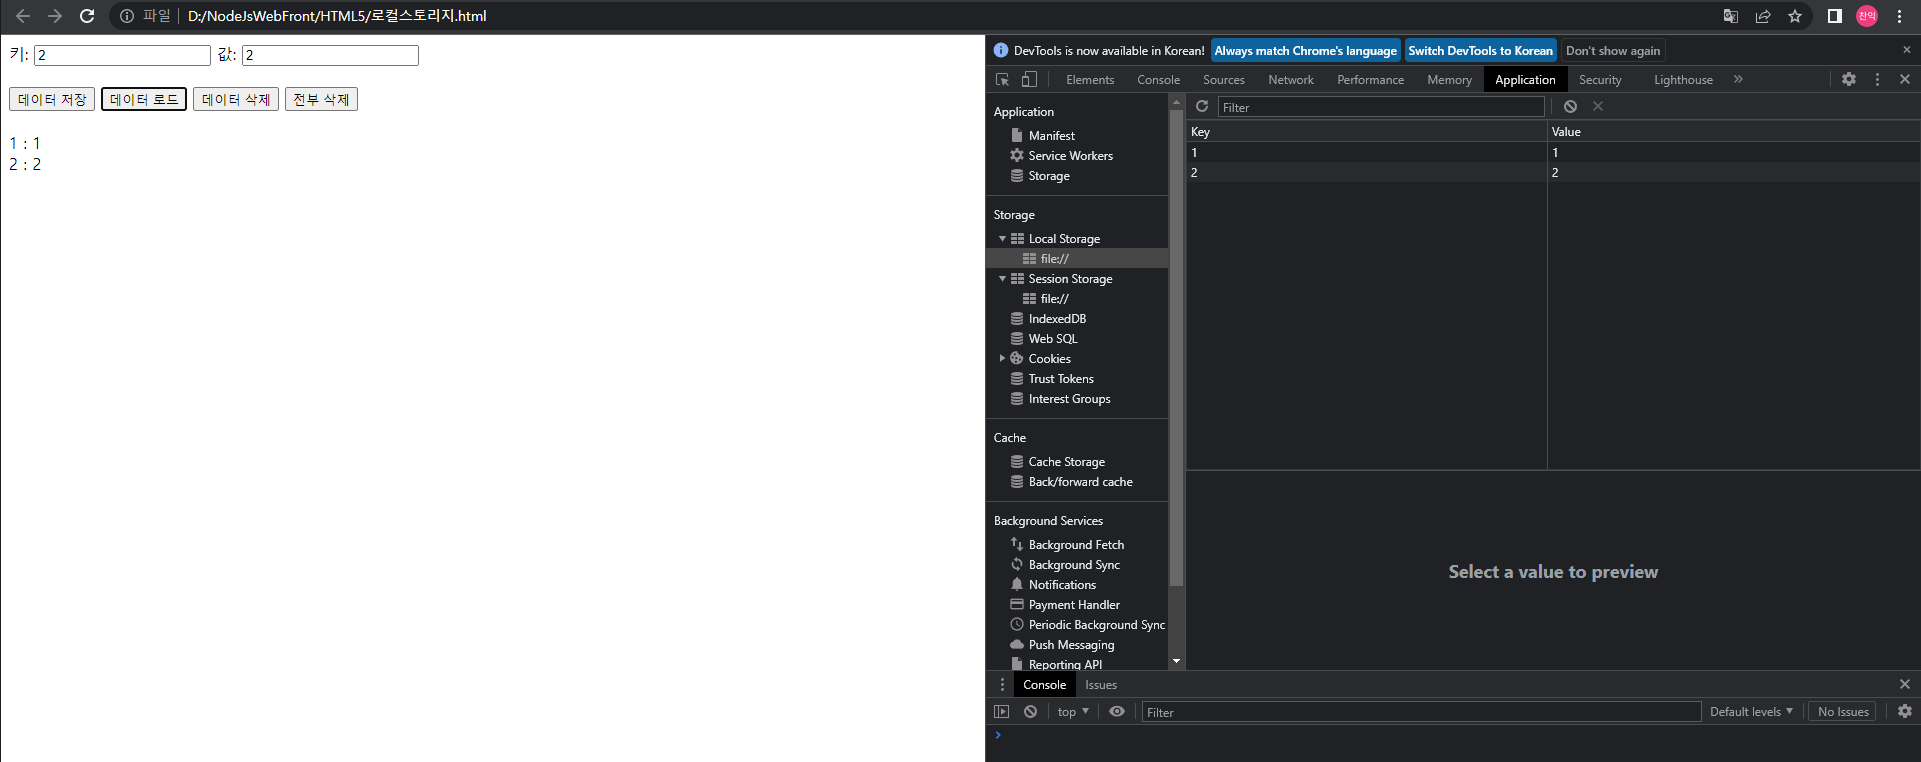The height and width of the screenshot is (762, 1921).
Task: Select file:// under Local Storage
Action: click(x=1054, y=259)
